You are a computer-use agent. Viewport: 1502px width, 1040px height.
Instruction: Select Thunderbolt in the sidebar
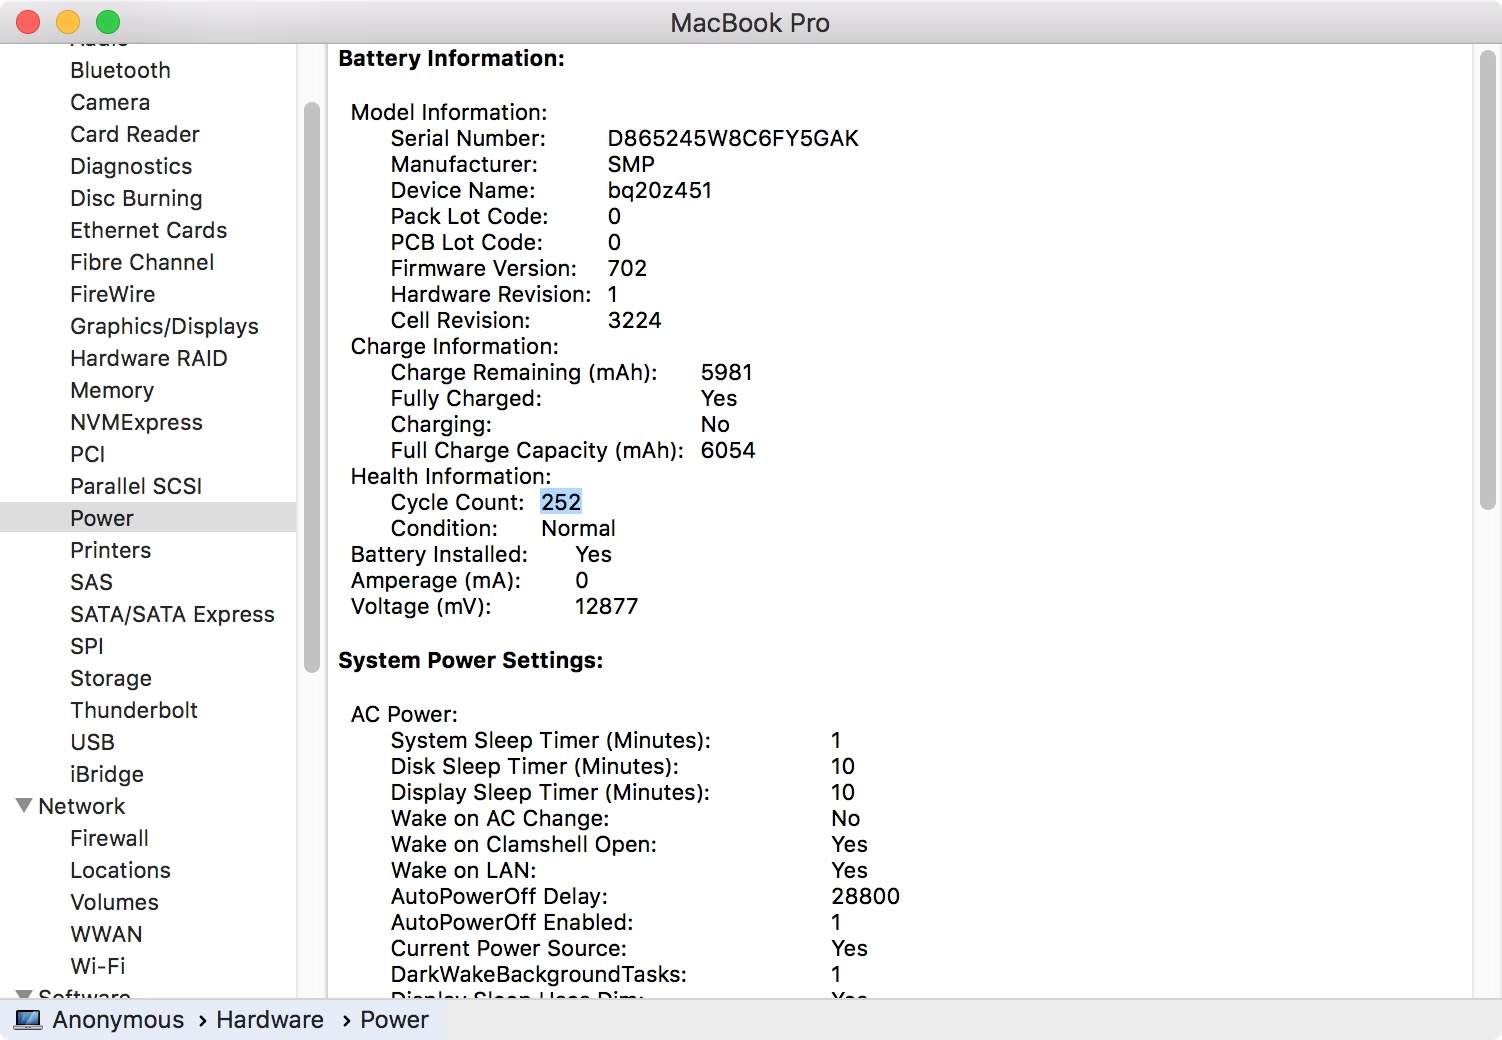click(x=134, y=710)
